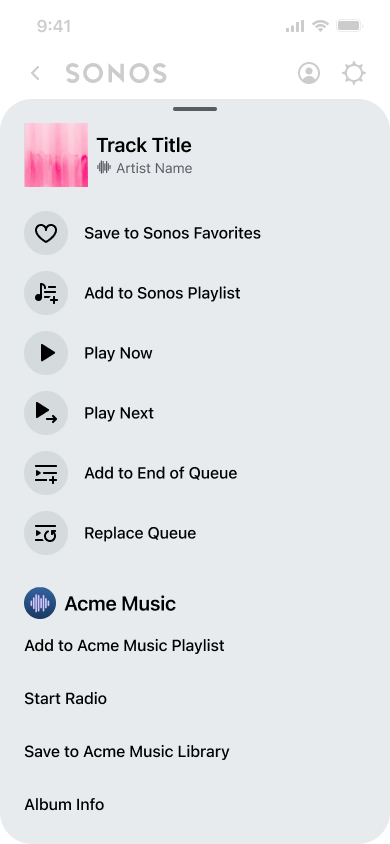The image size is (390, 844).
Task: Open the account profile icon
Action: point(309,73)
